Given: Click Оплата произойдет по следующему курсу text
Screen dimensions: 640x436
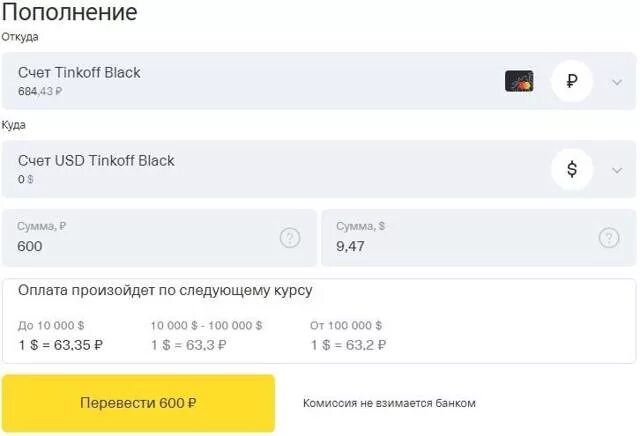Looking at the screenshot, I should 165,291.
